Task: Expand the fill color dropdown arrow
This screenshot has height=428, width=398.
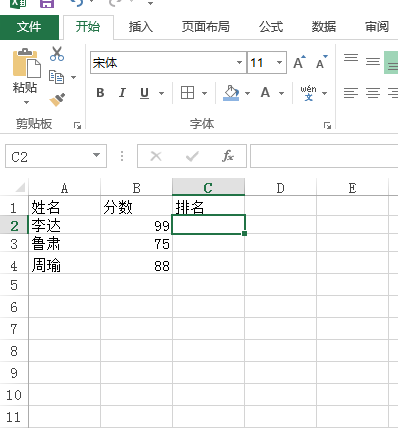Action: pos(247,93)
